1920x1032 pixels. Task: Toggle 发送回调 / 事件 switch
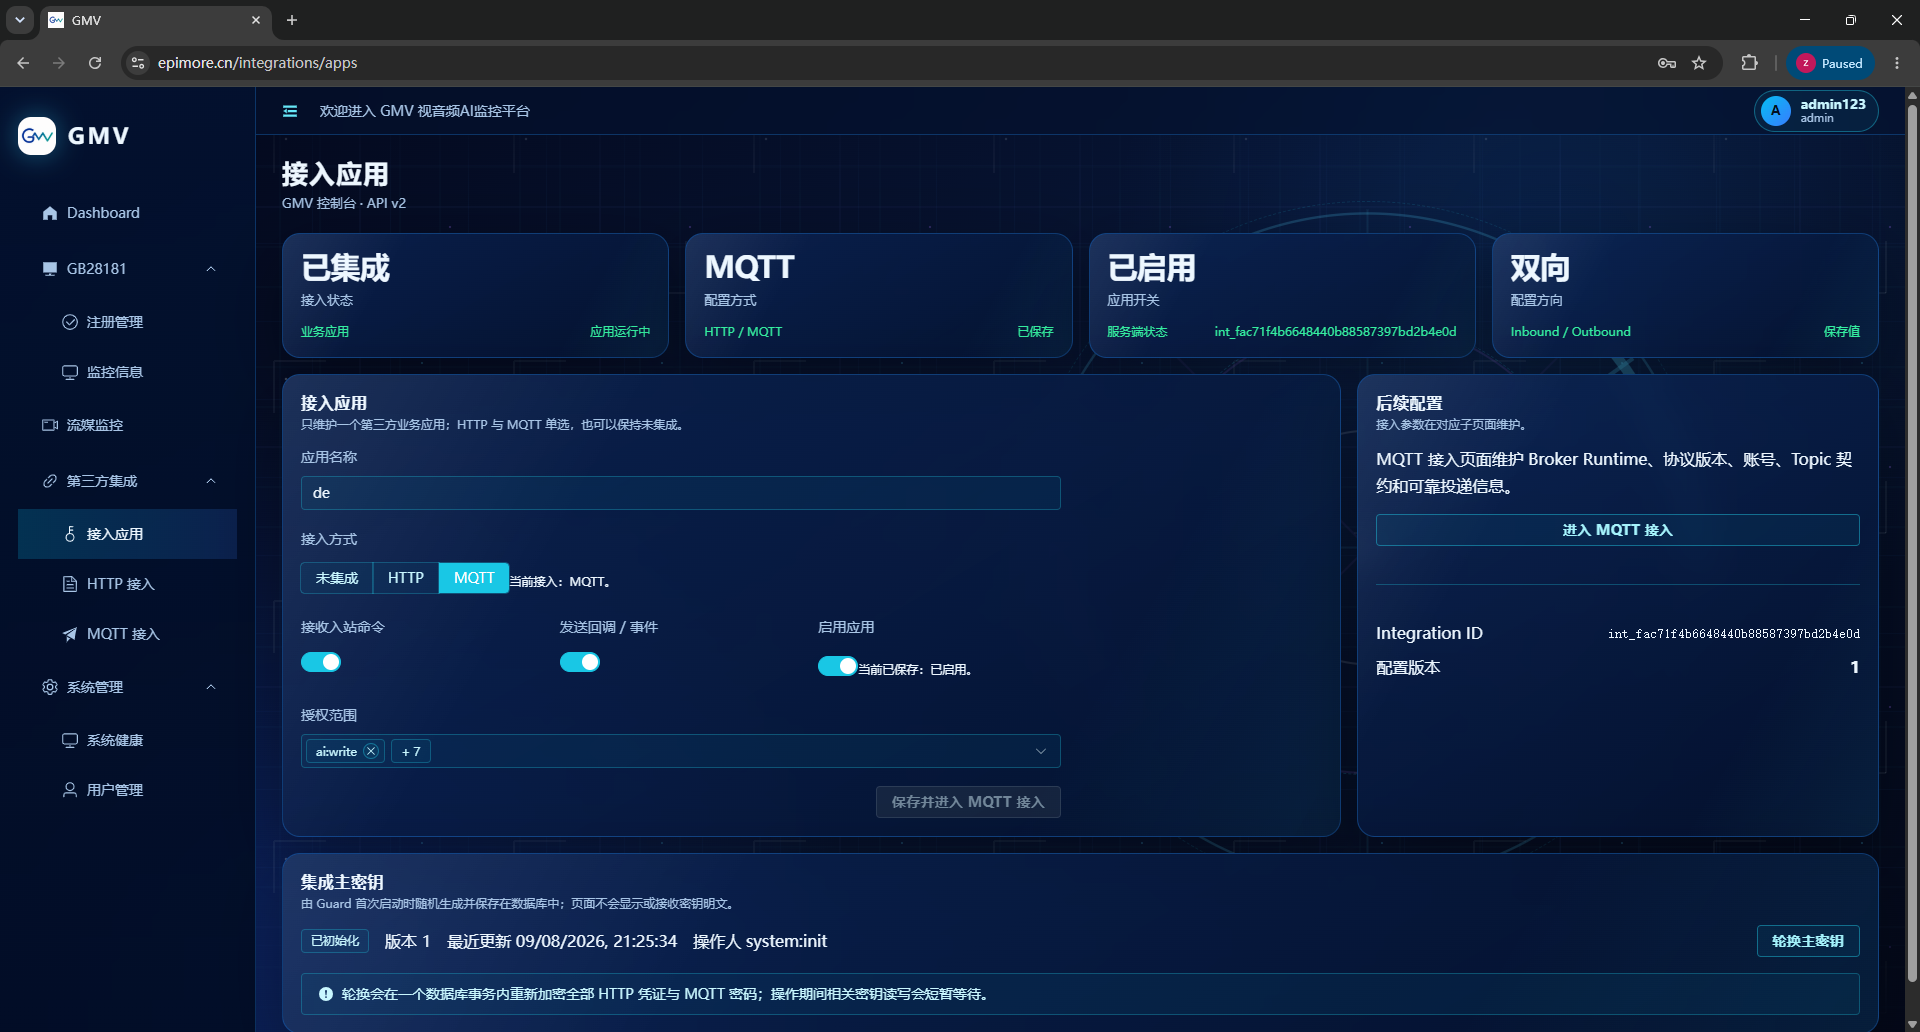pos(580,662)
